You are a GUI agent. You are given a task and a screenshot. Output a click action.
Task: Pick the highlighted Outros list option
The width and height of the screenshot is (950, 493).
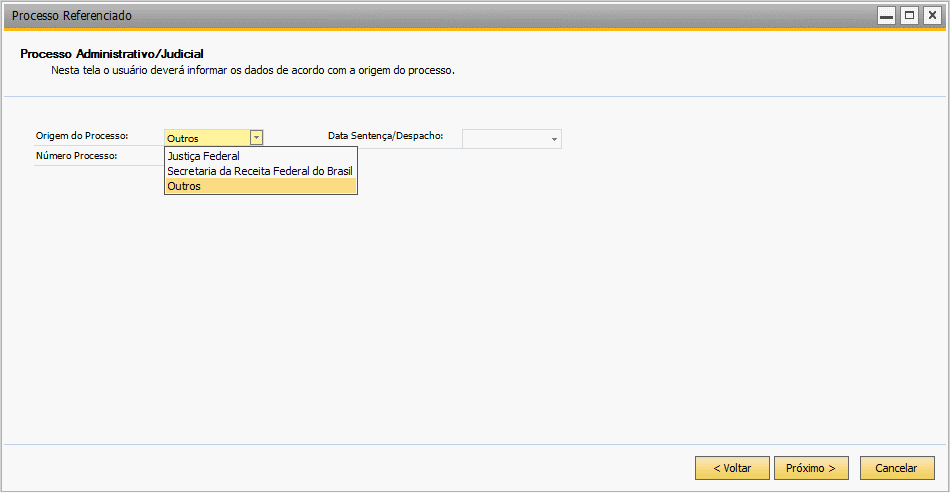pyautogui.click(x=261, y=187)
